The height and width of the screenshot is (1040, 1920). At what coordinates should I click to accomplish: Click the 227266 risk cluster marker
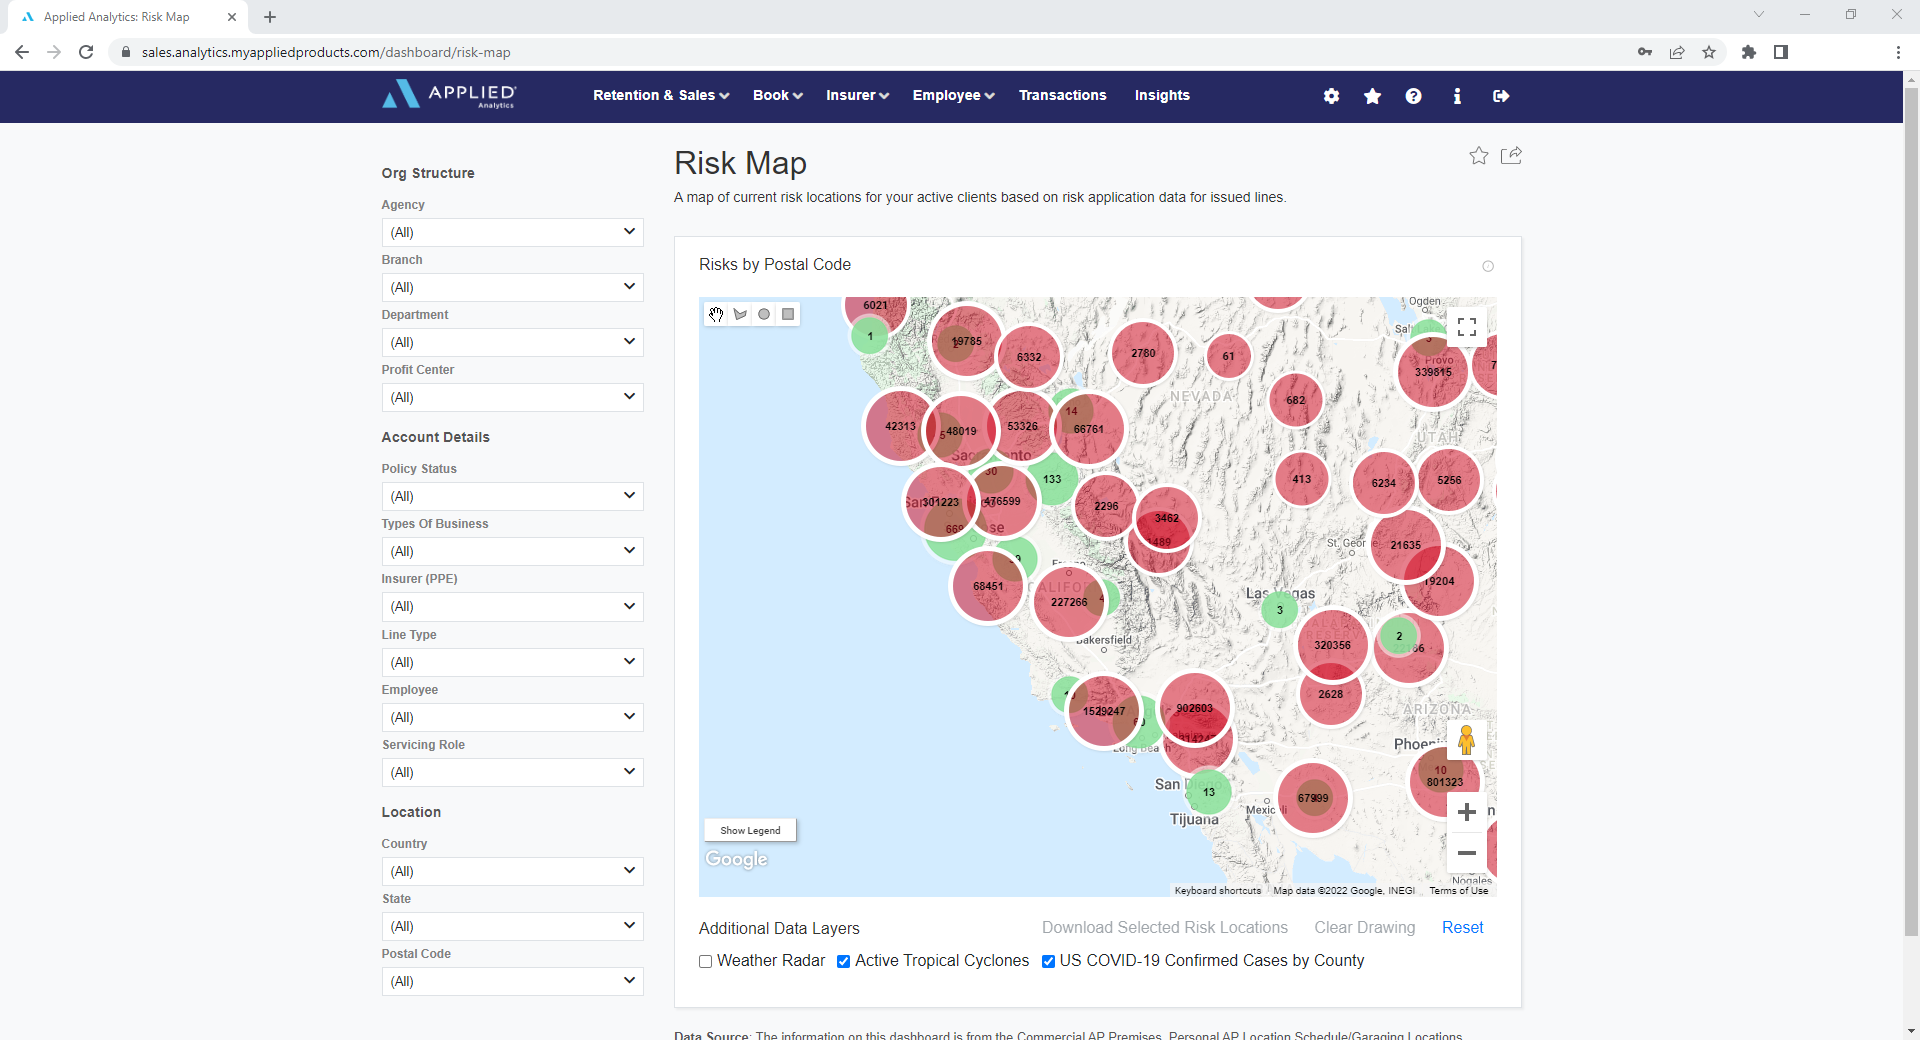coord(1069,602)
